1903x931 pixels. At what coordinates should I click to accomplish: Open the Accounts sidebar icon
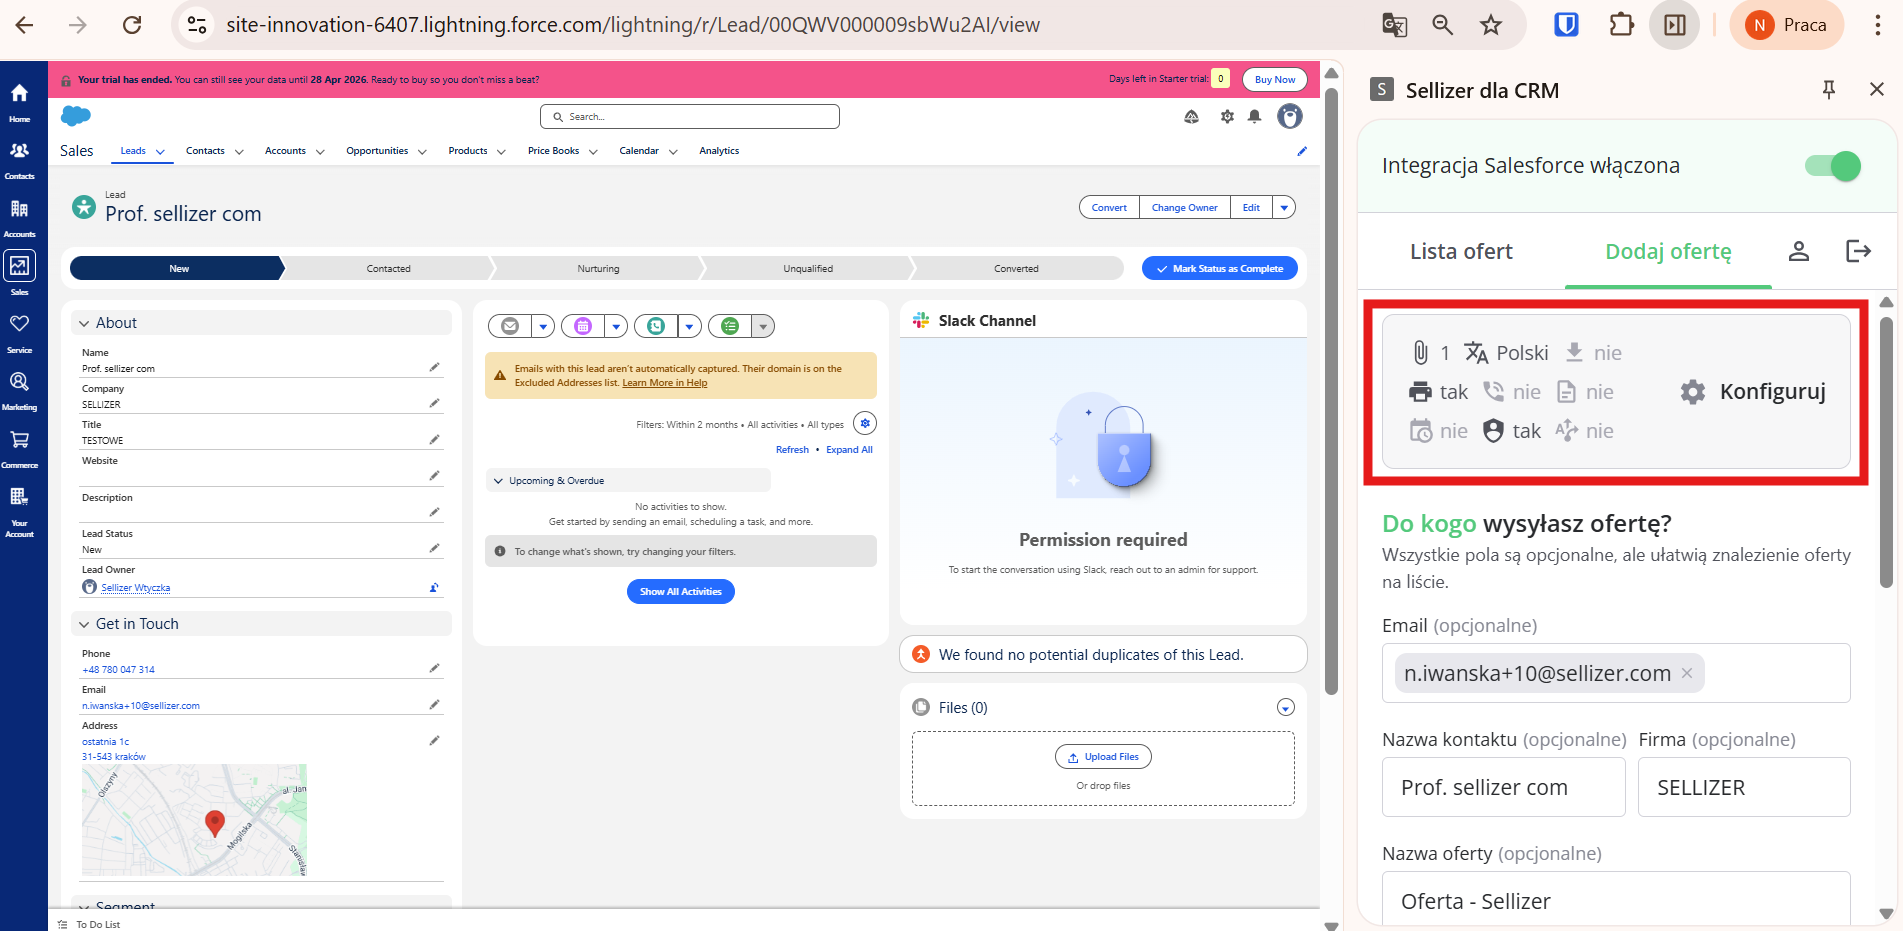19,213
